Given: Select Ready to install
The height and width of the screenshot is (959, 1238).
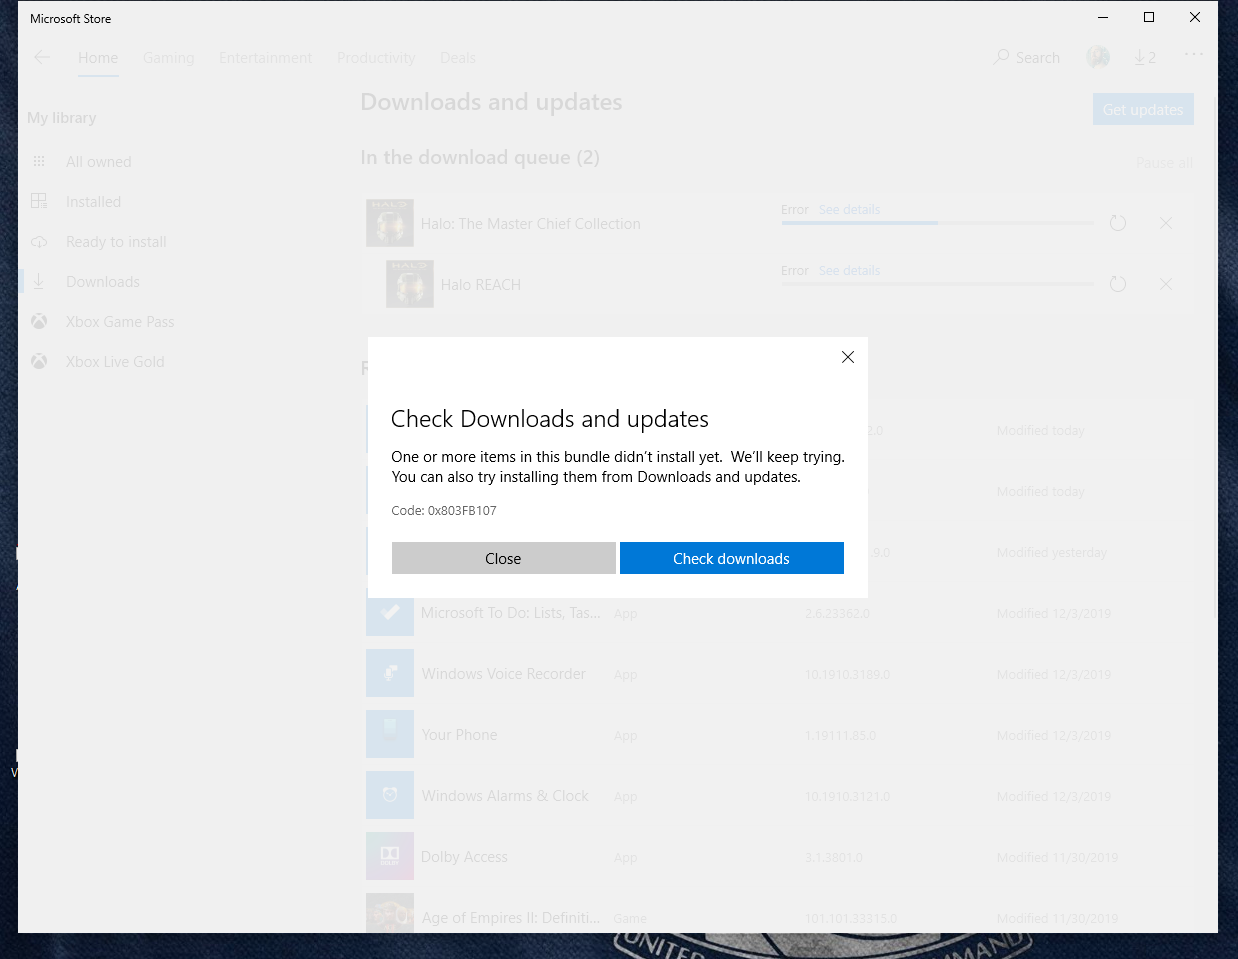Looking at the screenshot, I should [x=116, y=242].
